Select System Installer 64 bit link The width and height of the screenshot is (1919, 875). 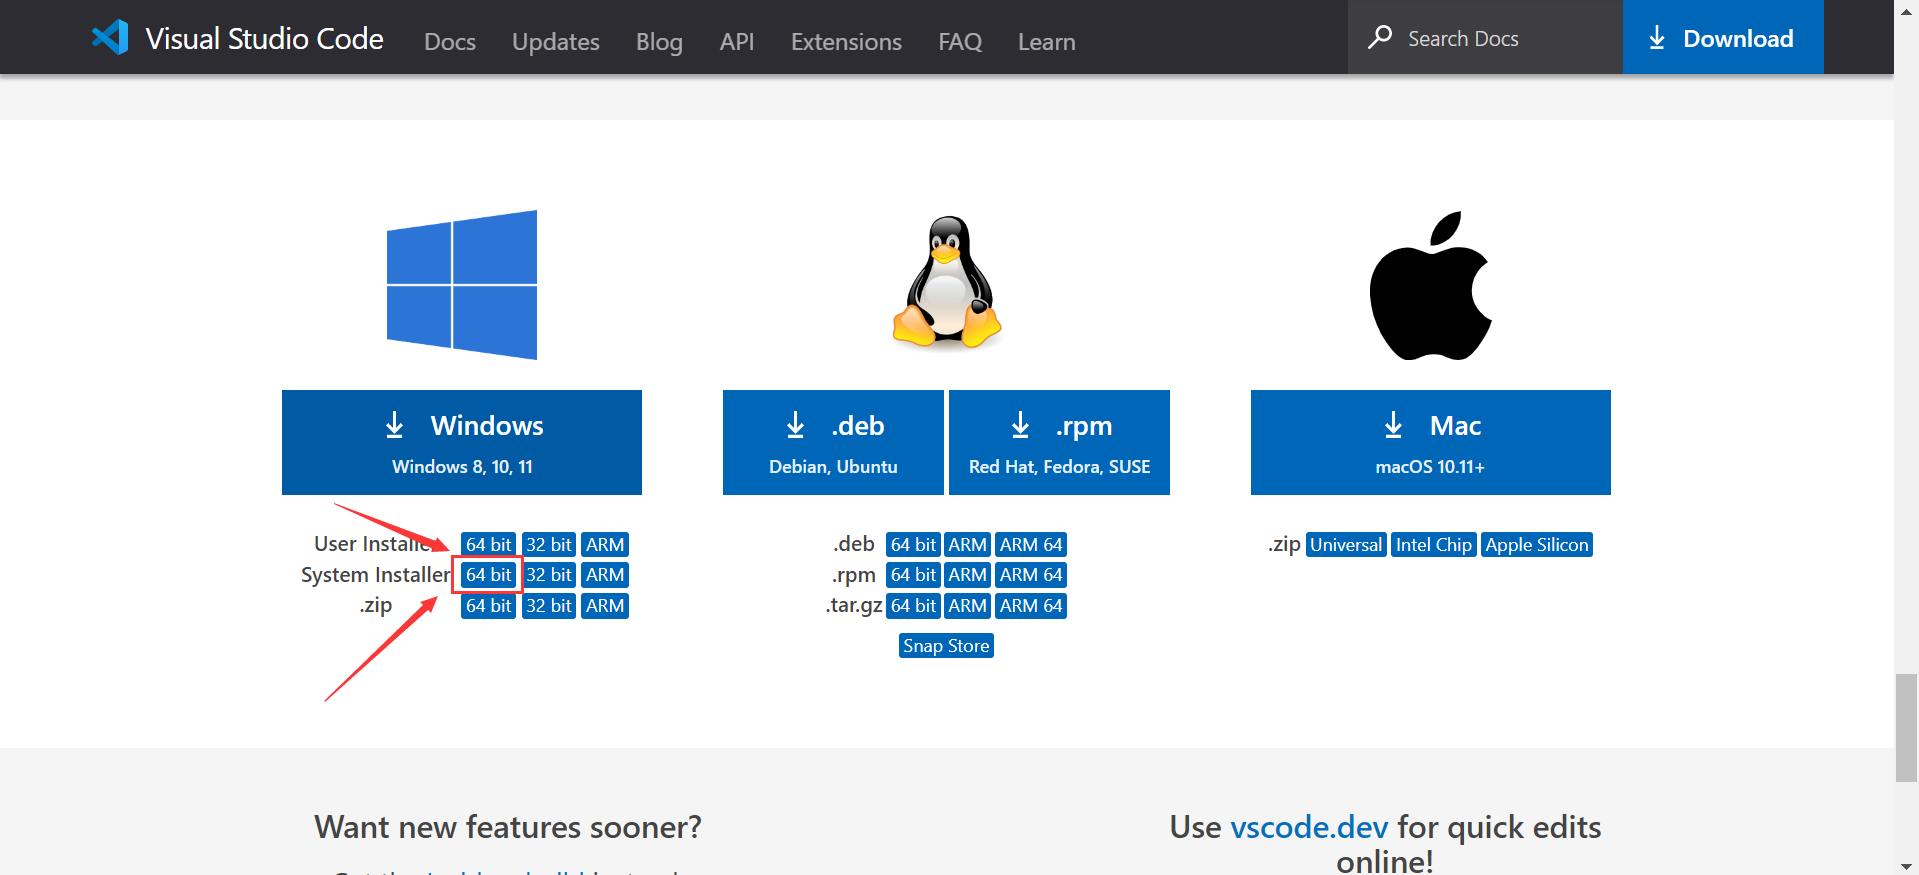point(488,575)
